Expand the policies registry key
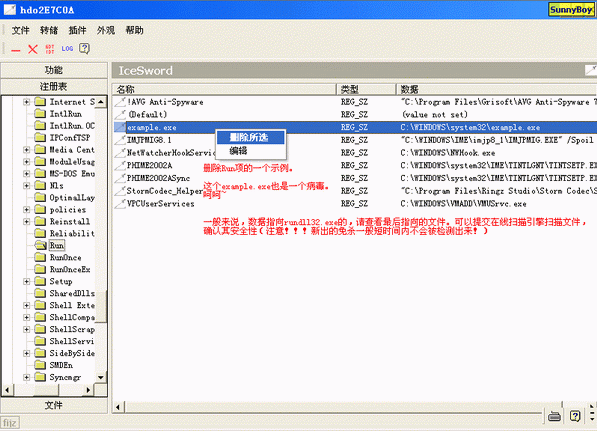 pyautogui.click(x=26, y=210)
